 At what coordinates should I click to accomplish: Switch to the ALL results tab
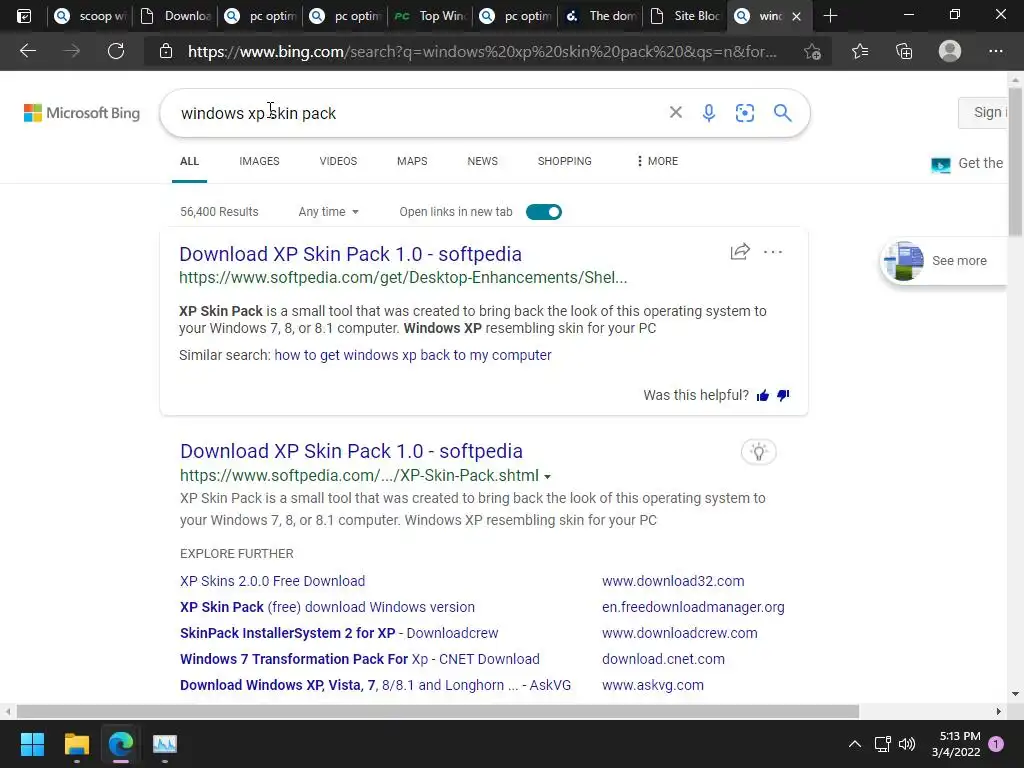[x=189, y=161]
